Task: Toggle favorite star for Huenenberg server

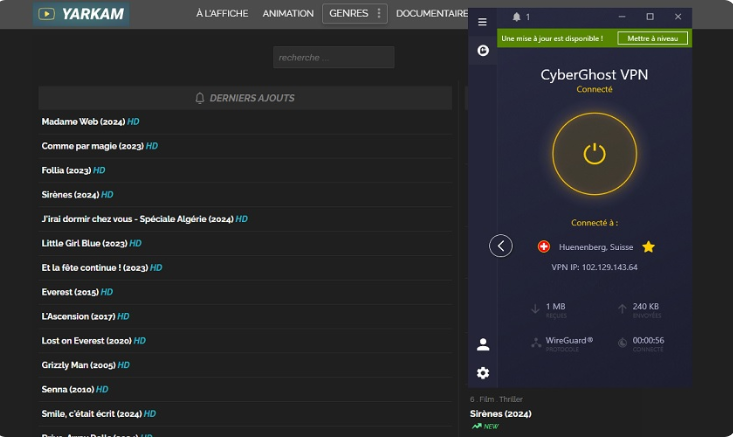Action: (648, 246)
